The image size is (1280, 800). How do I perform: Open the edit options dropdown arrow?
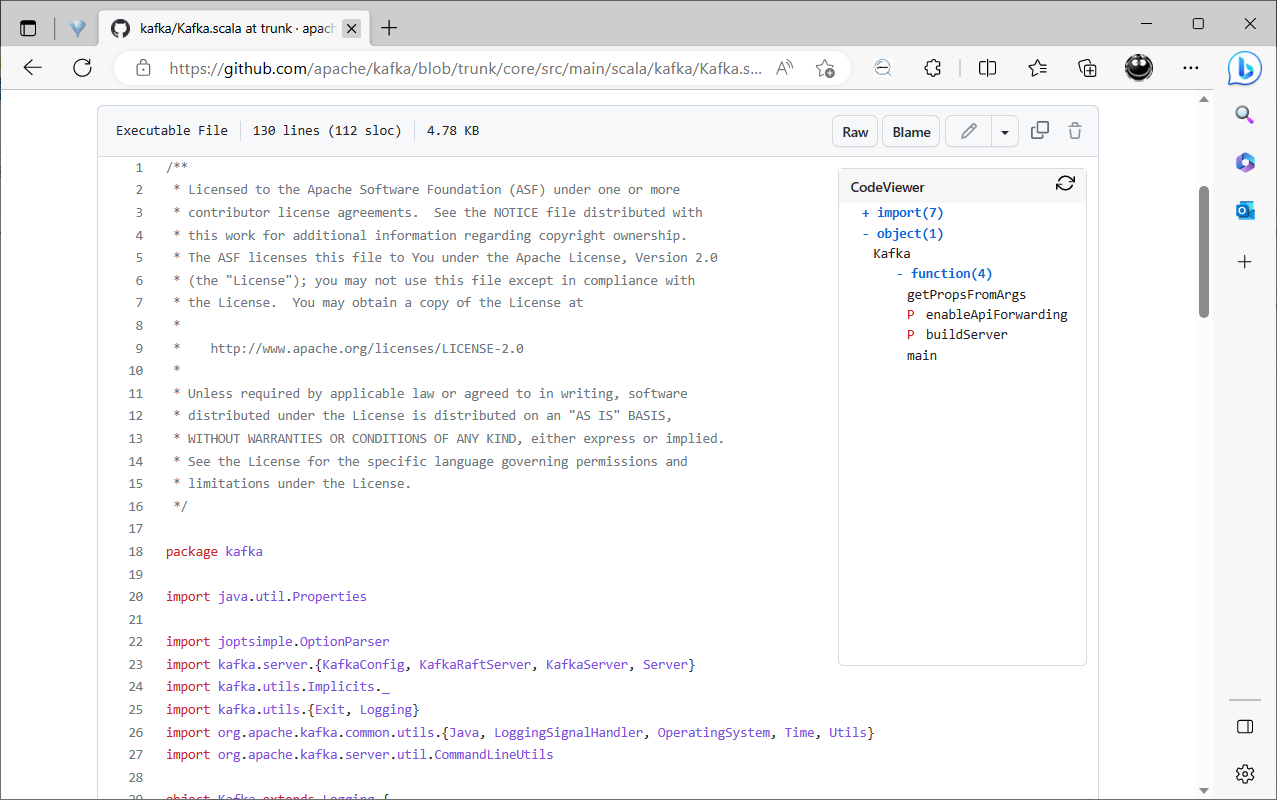1004,131
